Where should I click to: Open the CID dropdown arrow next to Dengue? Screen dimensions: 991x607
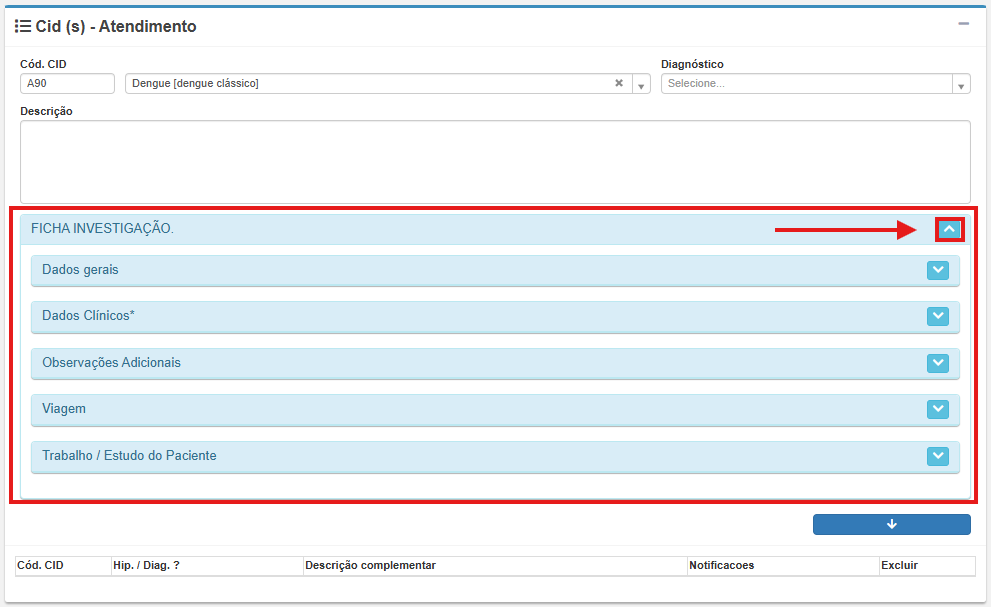(x=642, y=85)
